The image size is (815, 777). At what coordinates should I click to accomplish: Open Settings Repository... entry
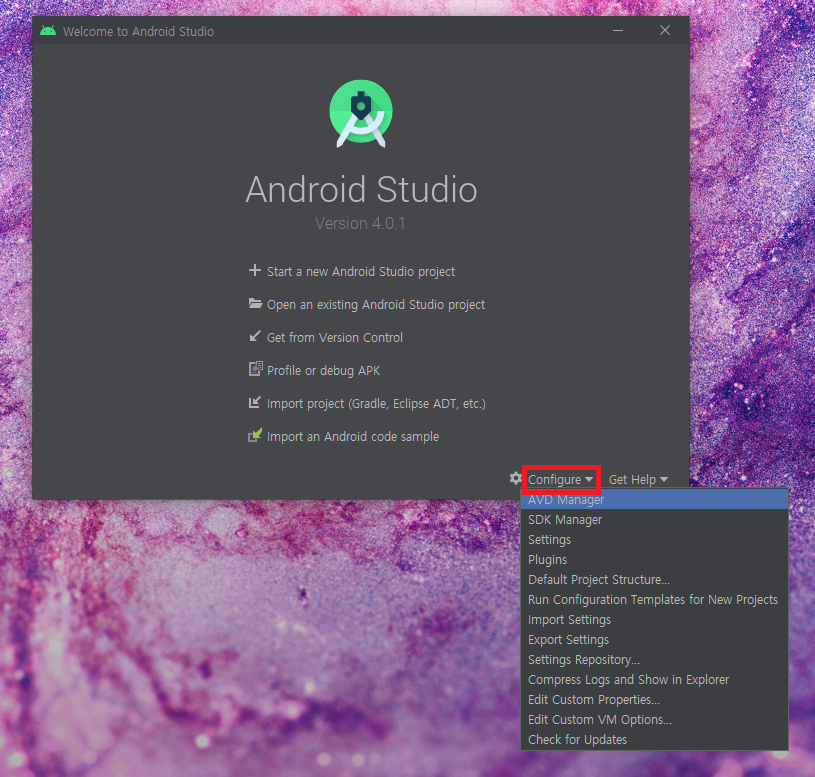[654, 660]
